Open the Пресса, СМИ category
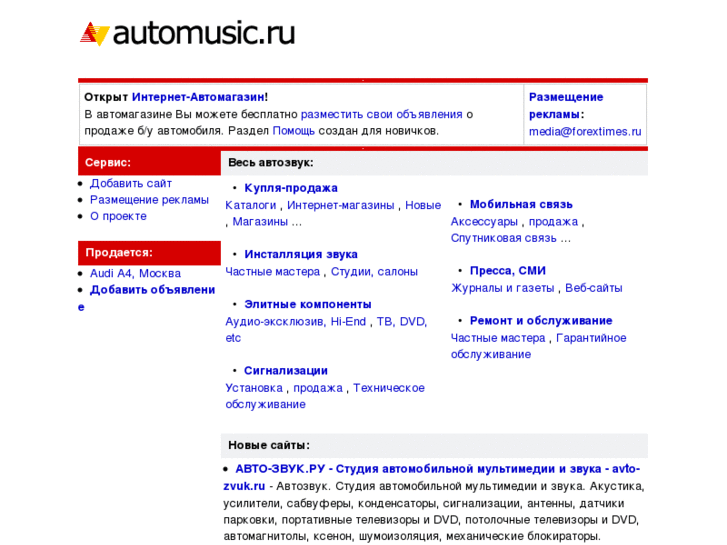 pos(508,271)
